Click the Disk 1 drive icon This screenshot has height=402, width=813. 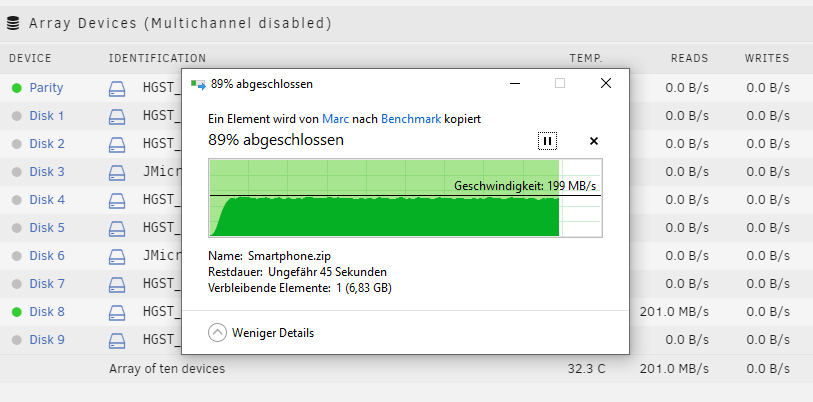point(117,116)
